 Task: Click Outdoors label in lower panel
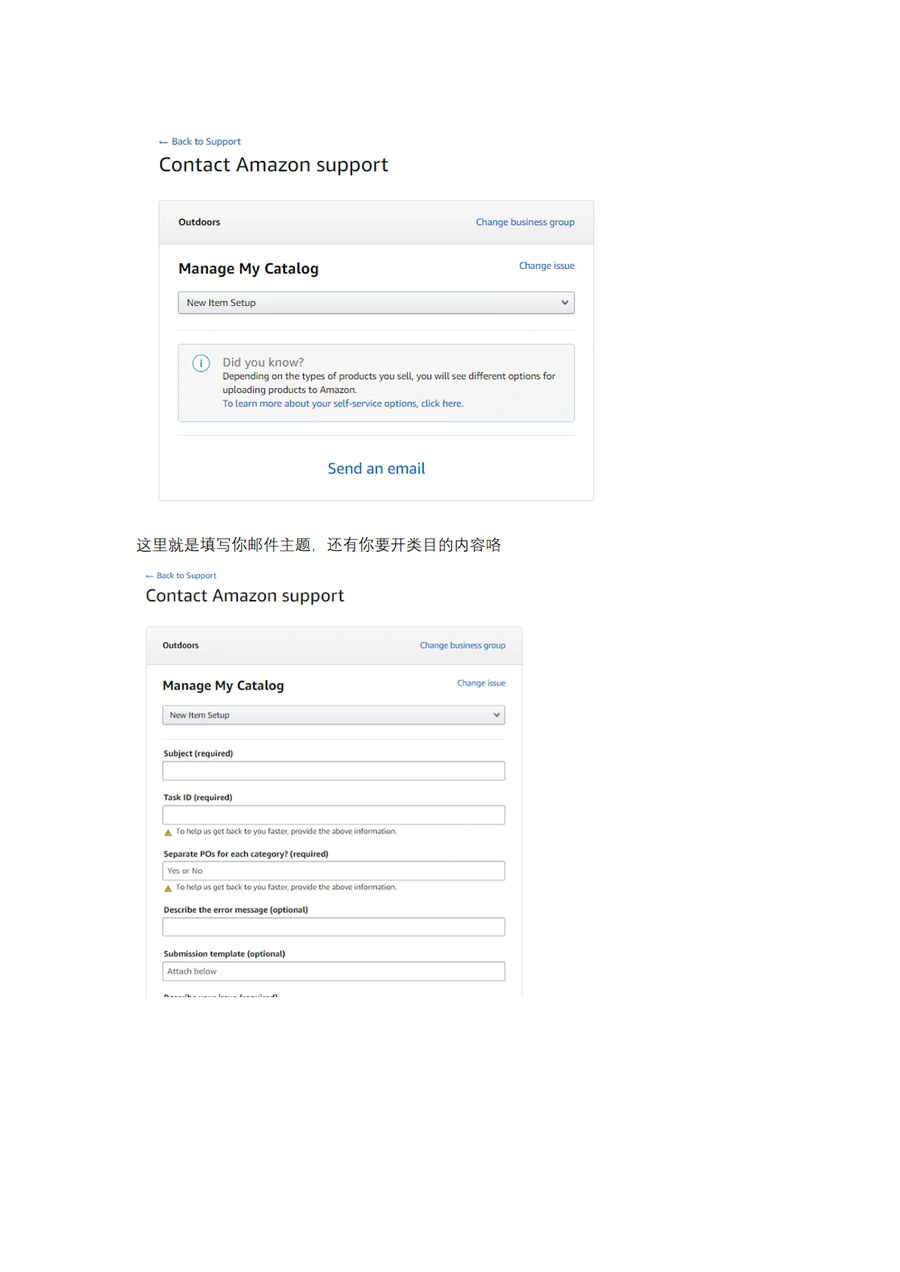[x=180, y=646]
